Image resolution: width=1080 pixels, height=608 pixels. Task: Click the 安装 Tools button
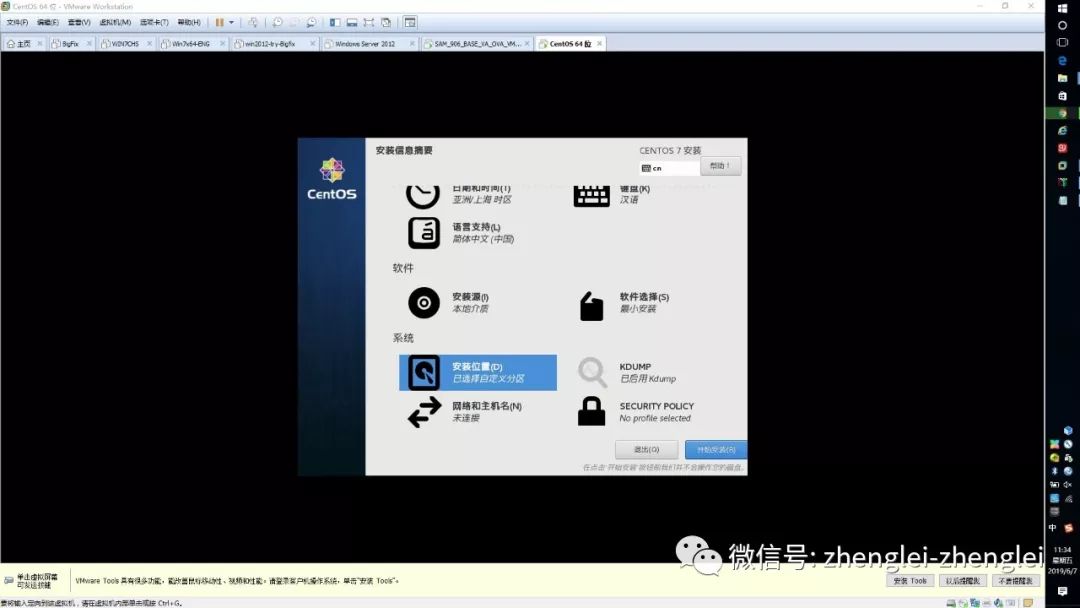tap(910, 581)
